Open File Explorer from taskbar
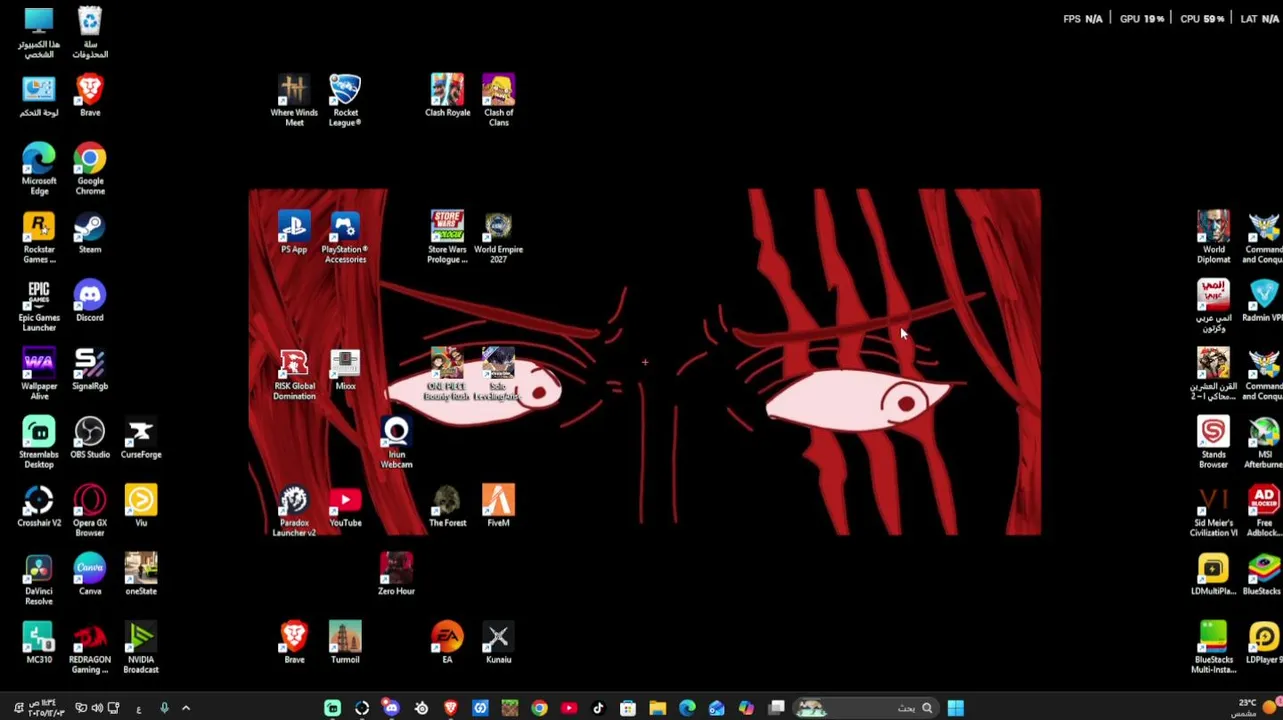Image resolution: width=1283 pixels, height=720 pixels. 657,708
